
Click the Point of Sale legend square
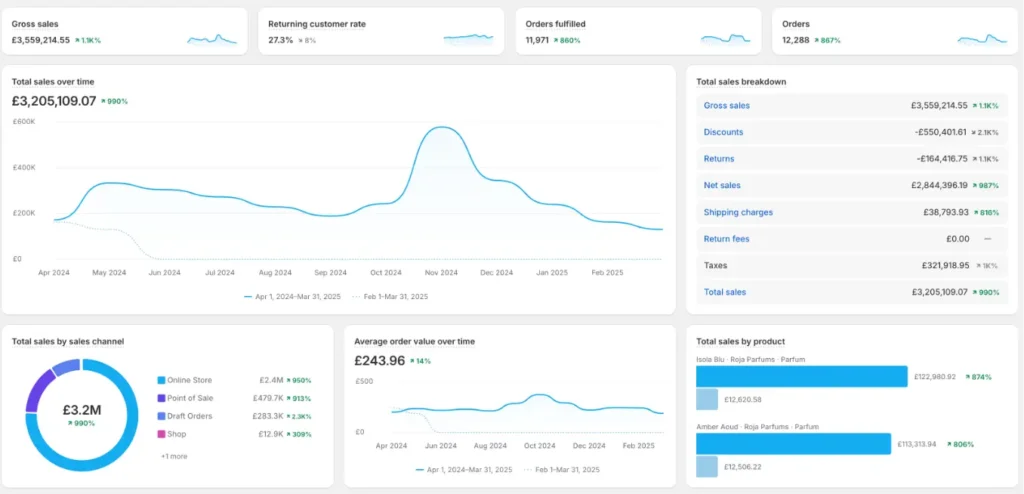(161, 398)
